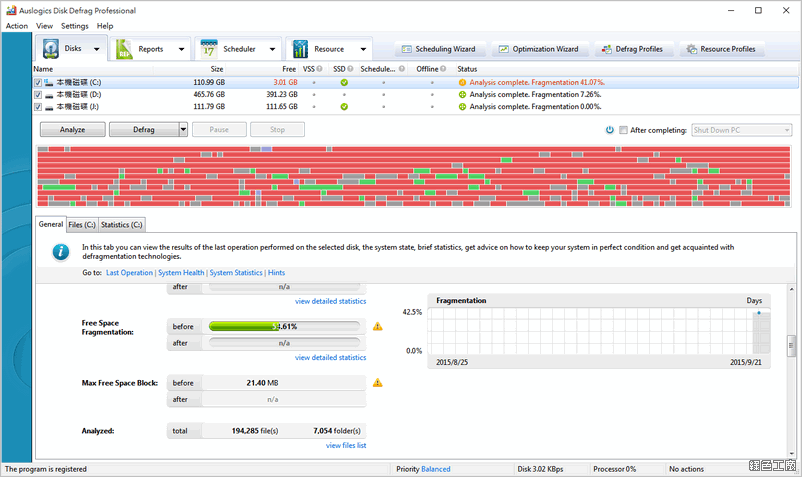
Task: Enable the After completing checkbox
Action: click(623, 130)
